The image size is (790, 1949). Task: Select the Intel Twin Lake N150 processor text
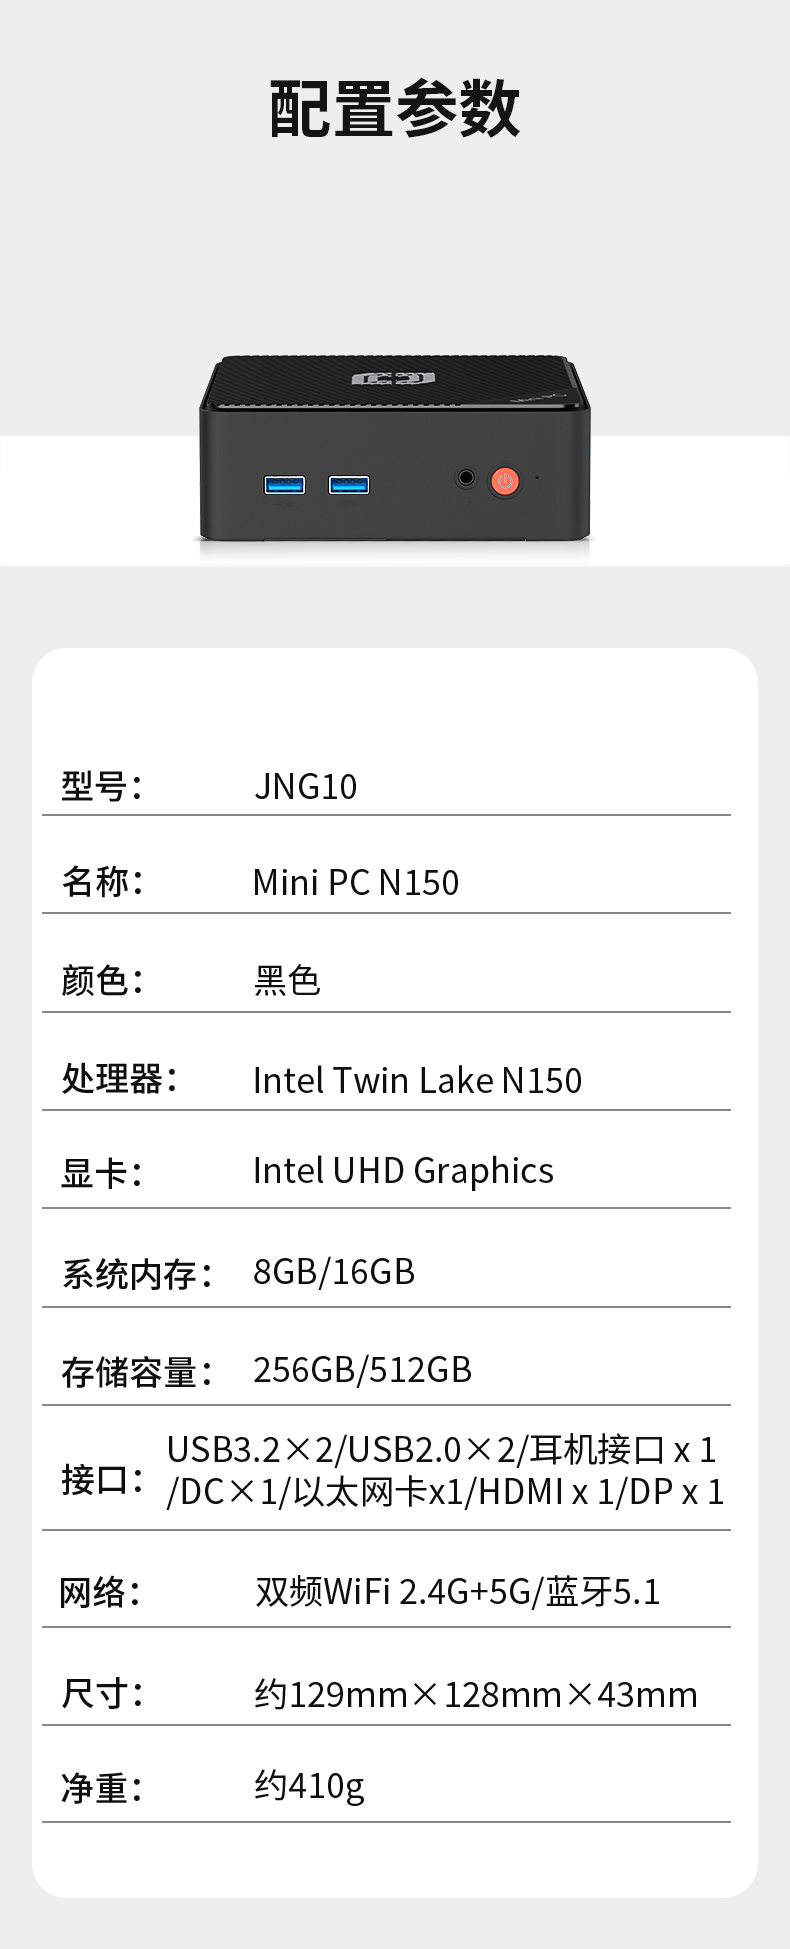tap(417, 1080)
